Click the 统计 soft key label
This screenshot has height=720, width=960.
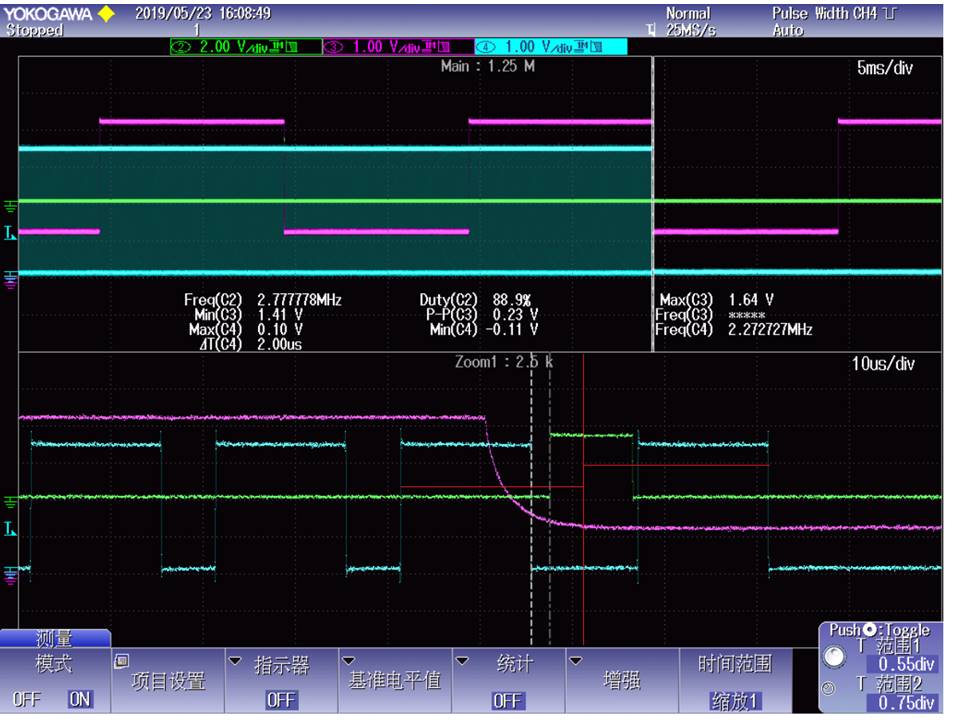click(514, 664)
